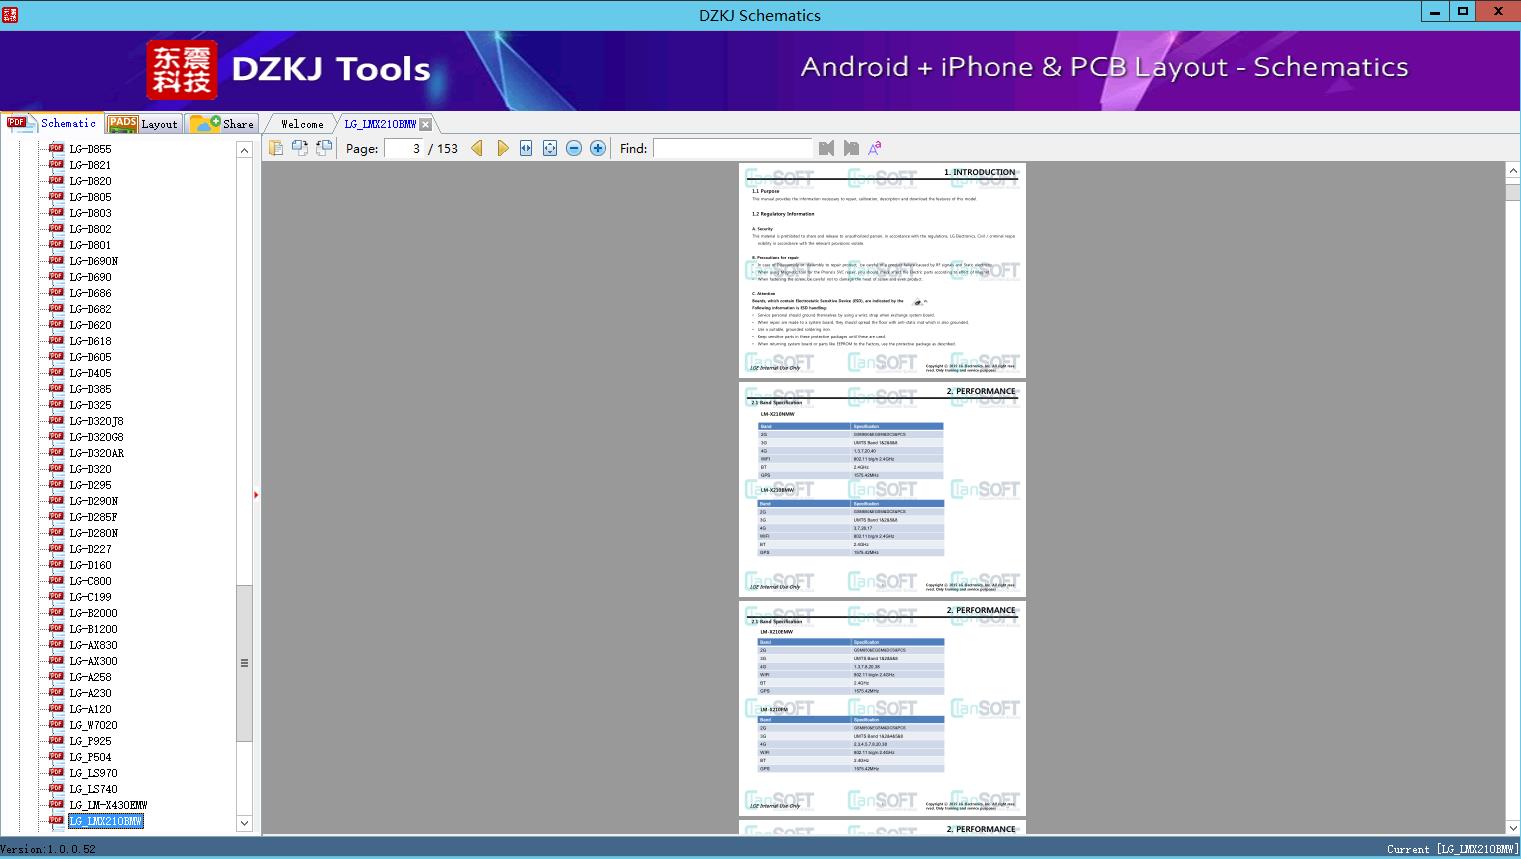This screenshot has height=859, width=1521.
Task: Find previous search match
Action: (x=826, y=148)
